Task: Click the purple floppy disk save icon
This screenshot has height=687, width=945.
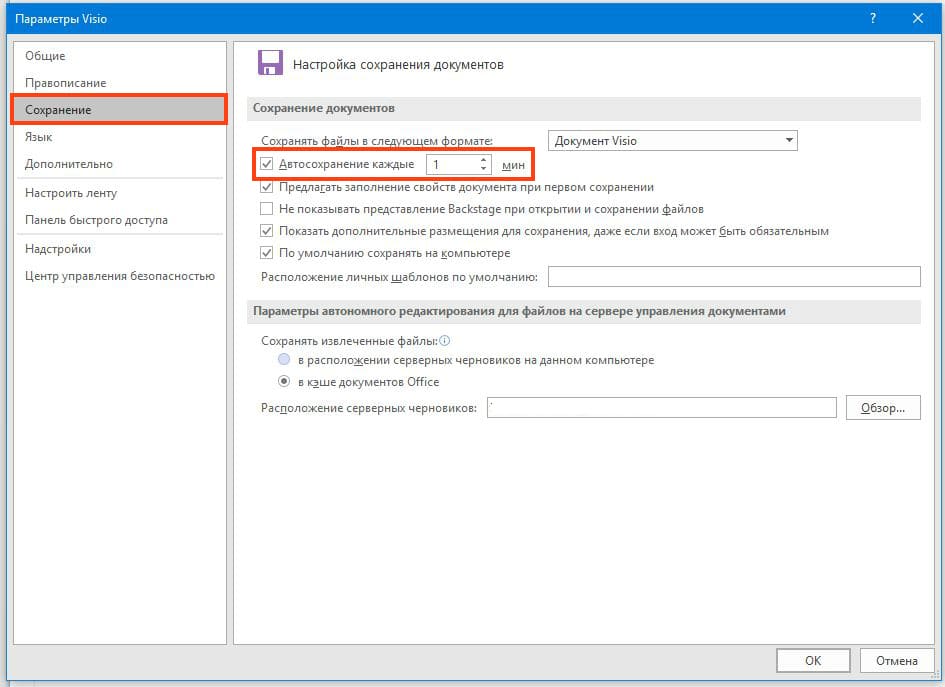Action: click(x=270, y=63)
